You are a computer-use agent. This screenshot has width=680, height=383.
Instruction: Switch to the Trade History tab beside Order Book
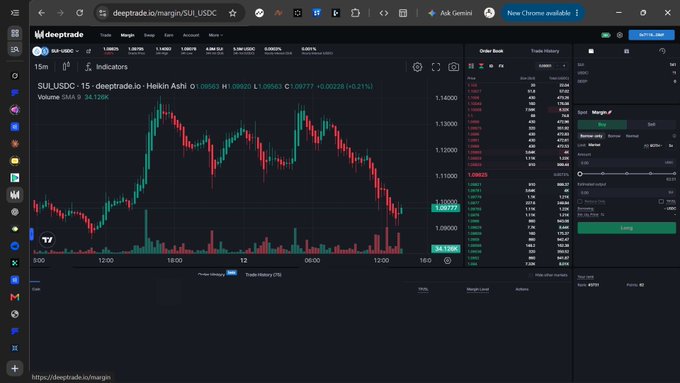tap(545, 51)
